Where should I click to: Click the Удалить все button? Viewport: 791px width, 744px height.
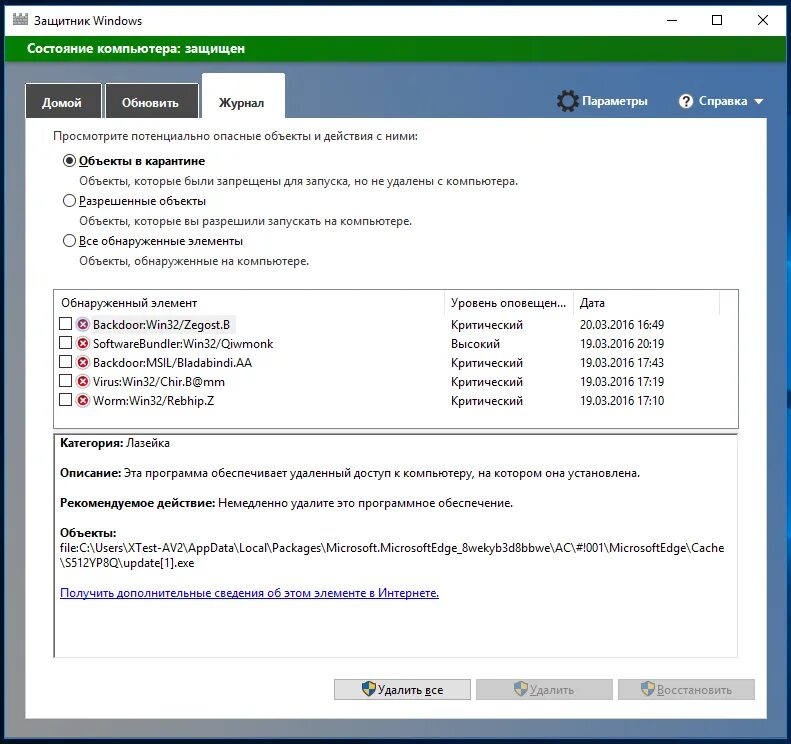402,690
